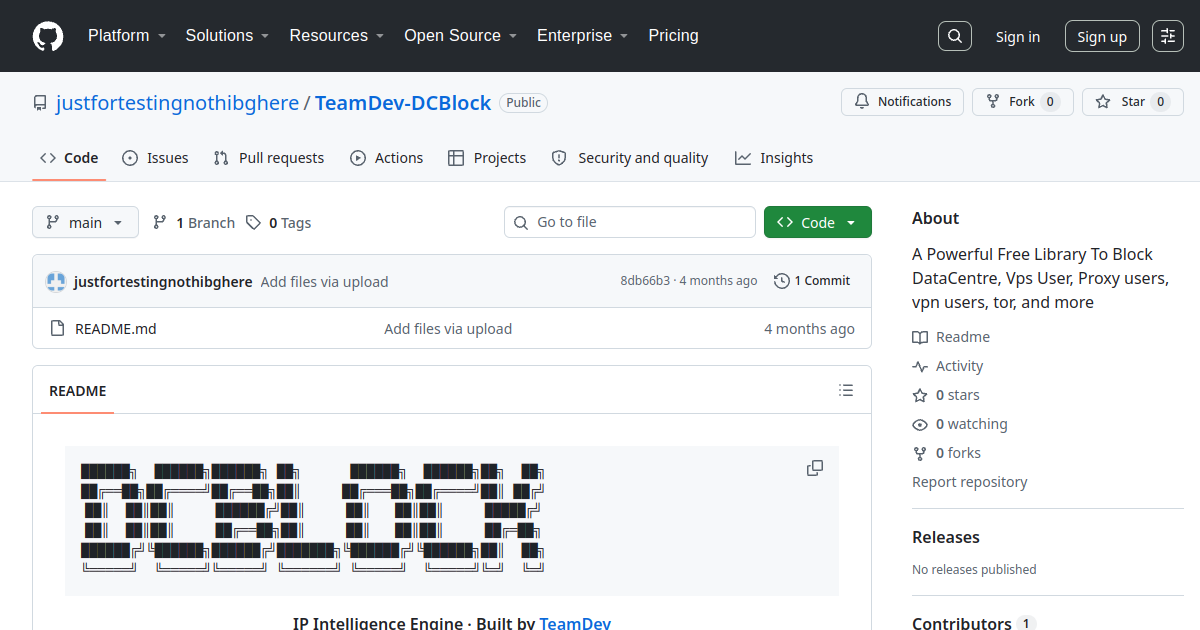Open appearance settings icon next to Sign up
This screenshot has width=1200, height=630.
click(1168, 36)
